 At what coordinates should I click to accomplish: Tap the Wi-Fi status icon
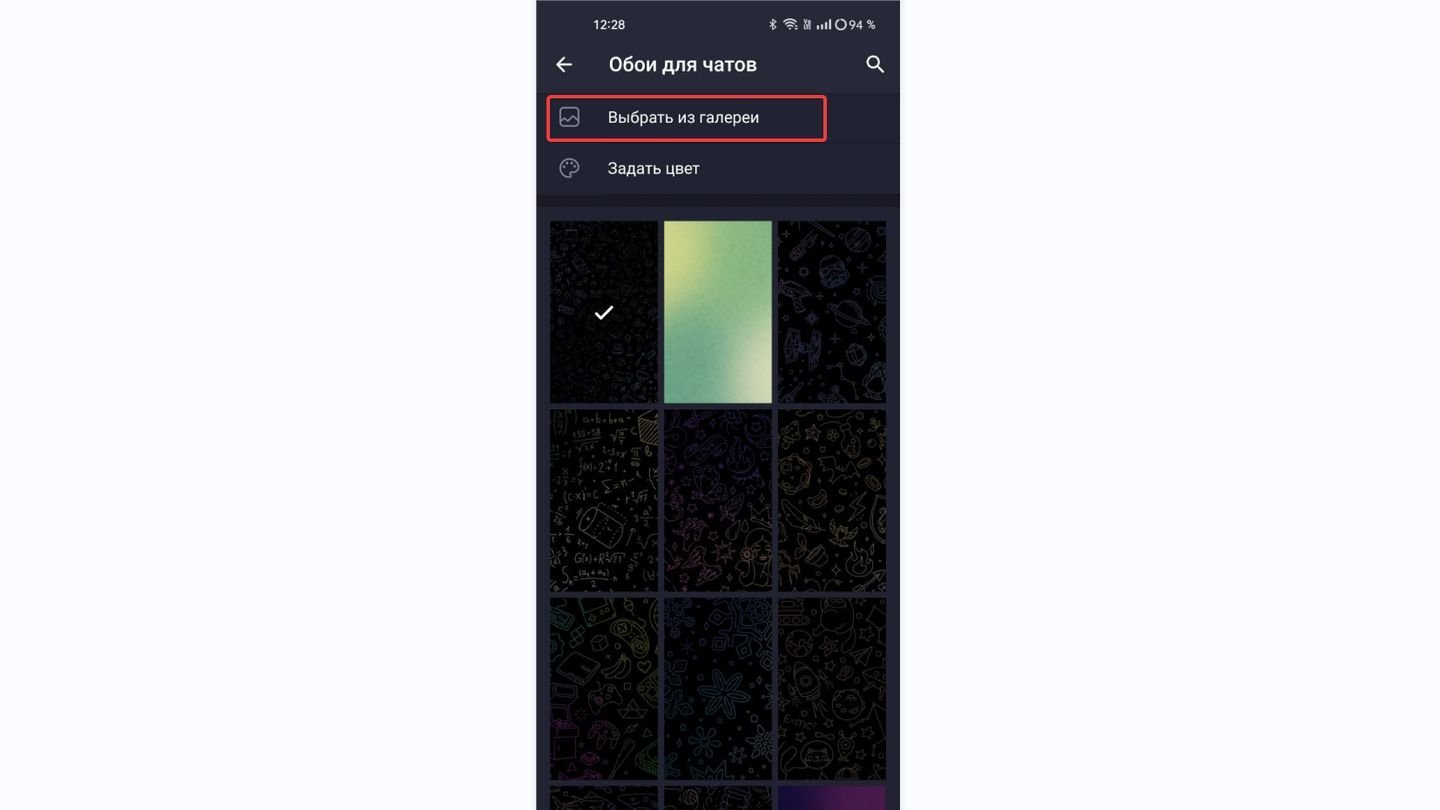point(790,24)
